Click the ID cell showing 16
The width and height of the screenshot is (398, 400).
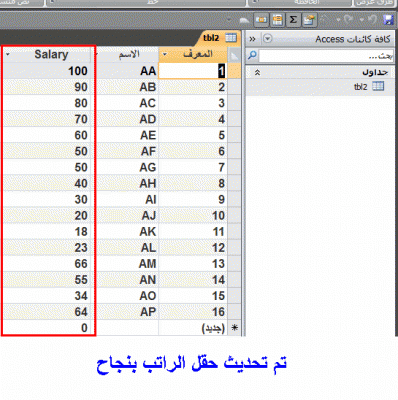pyautogui.click(x=193, y=312)
